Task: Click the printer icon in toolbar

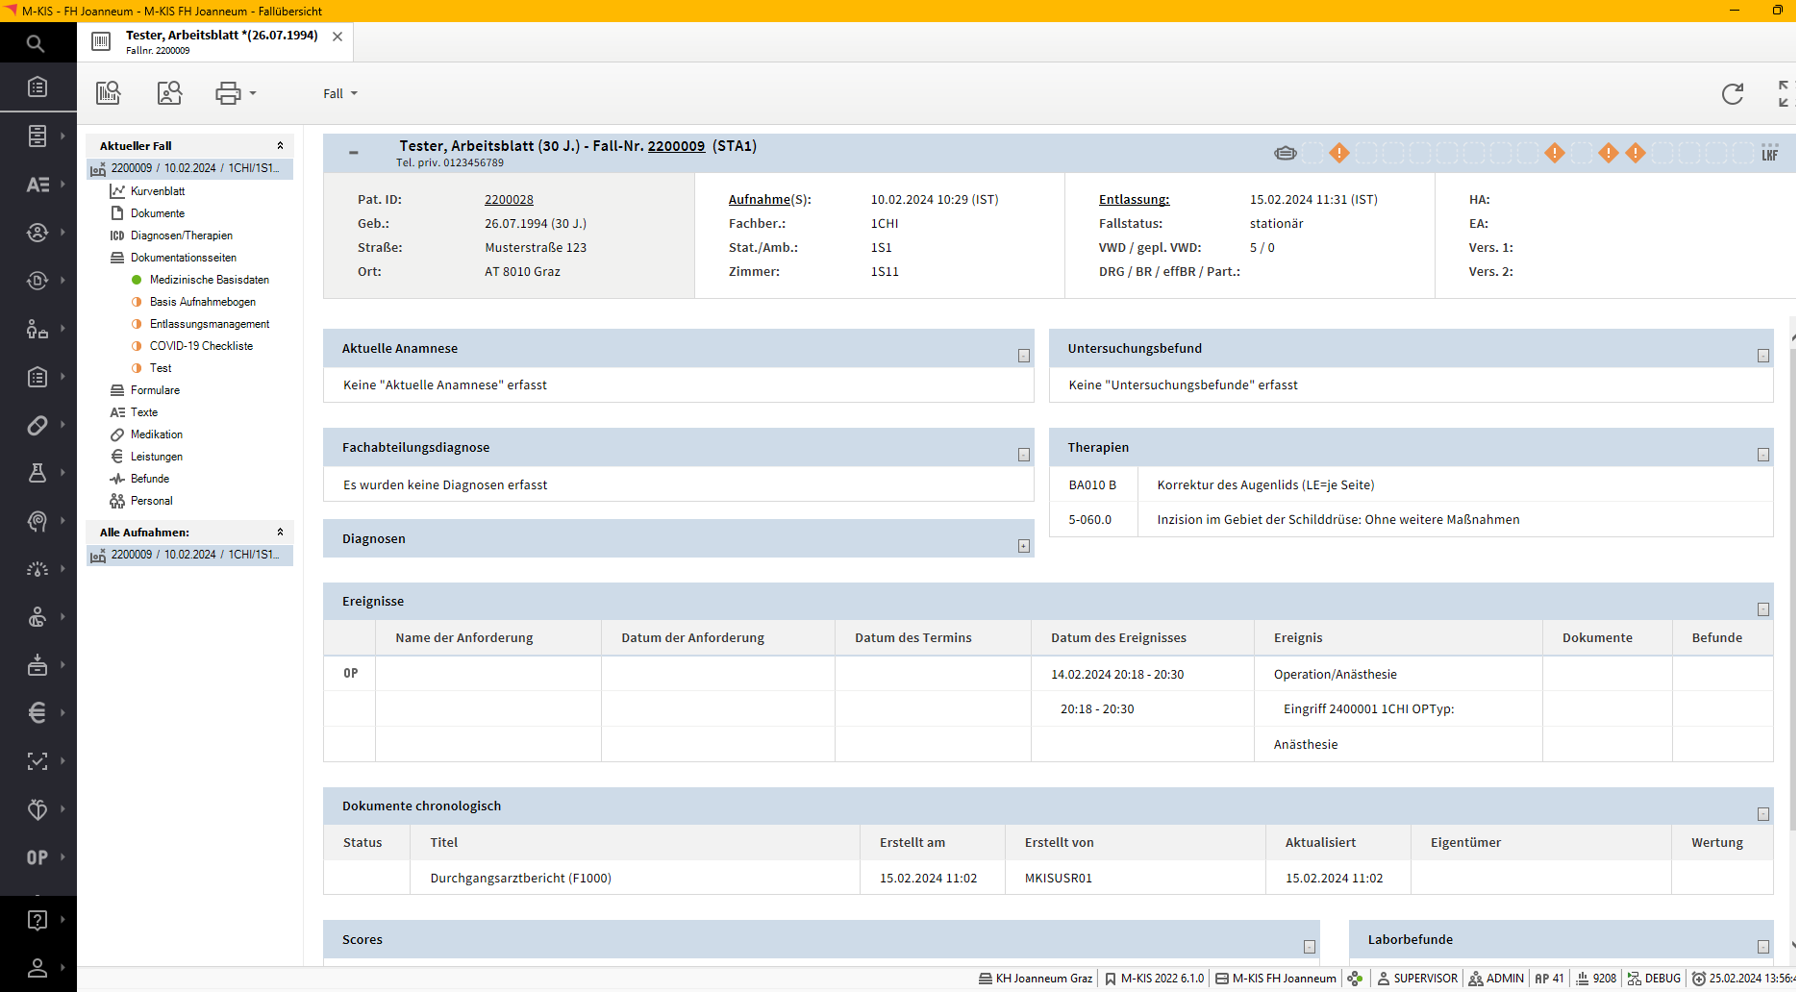Action: [x=228, y=93]
